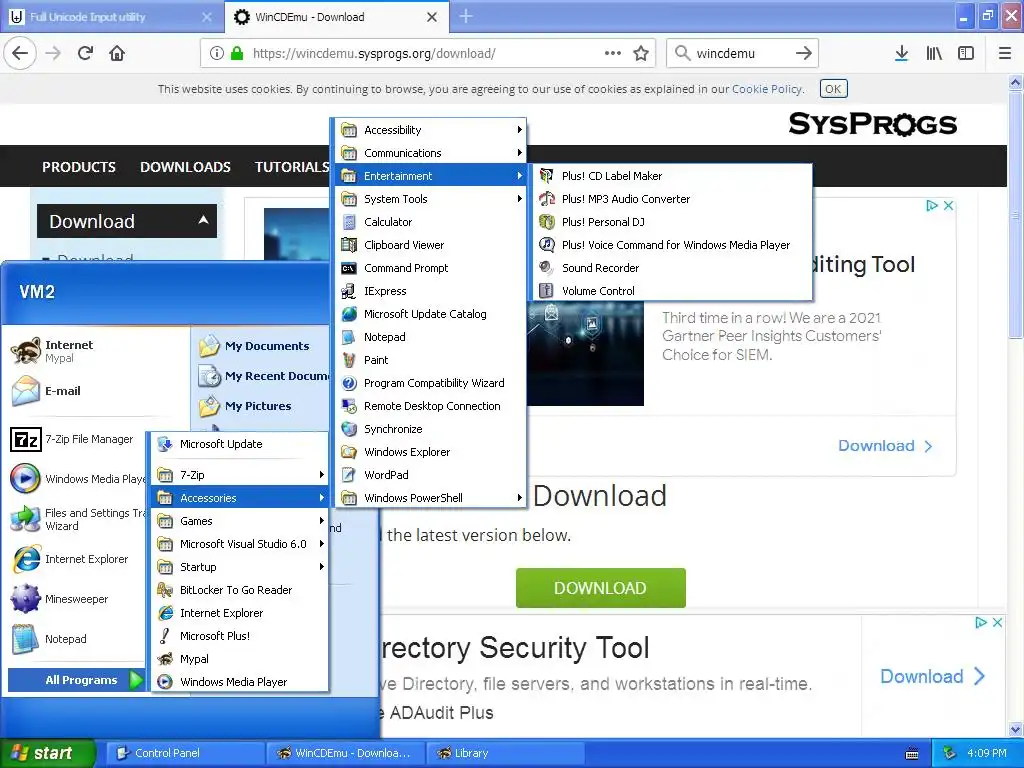Screen dimensions: 1024x768
Task: Open Microsoft Update Catalog
Action: point(431,314)
